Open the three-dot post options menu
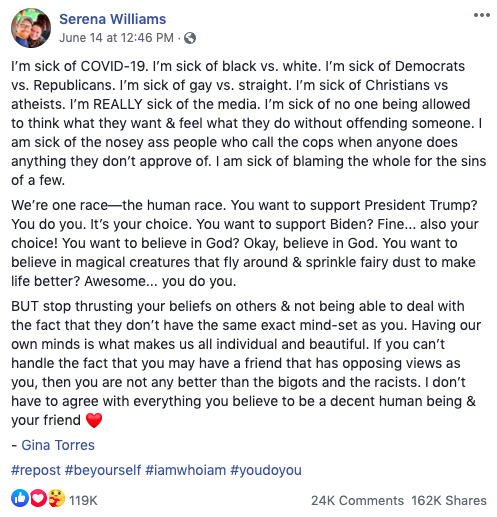 pyautogui.click(x=482, y=15)
